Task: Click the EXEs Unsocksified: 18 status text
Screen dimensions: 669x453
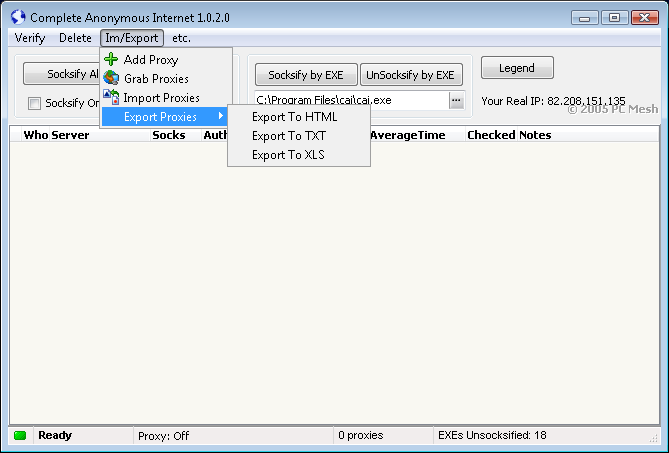Action: coord(492,436)
